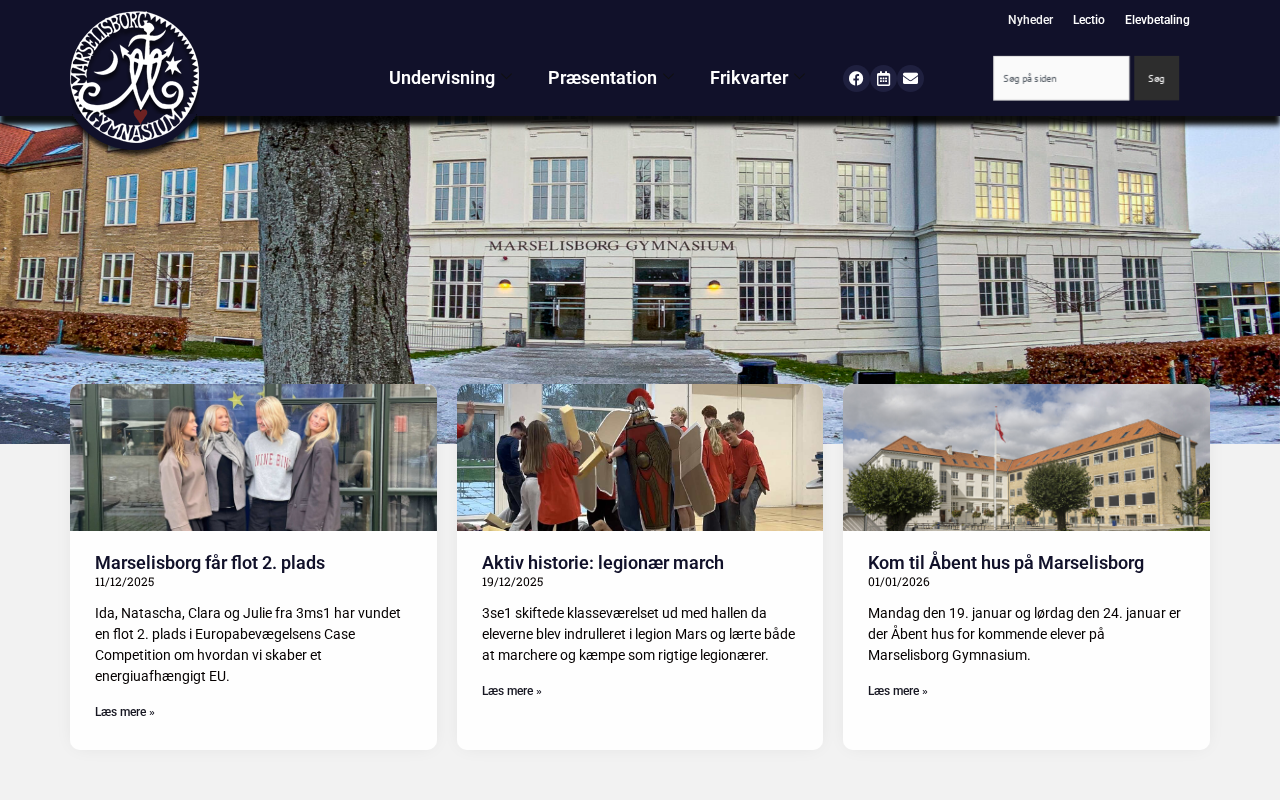Focus the 'Søg på siden' search field
The height and width of the screenshot is (800, 1280).
pyautogui.click(x=1061, y=78)
